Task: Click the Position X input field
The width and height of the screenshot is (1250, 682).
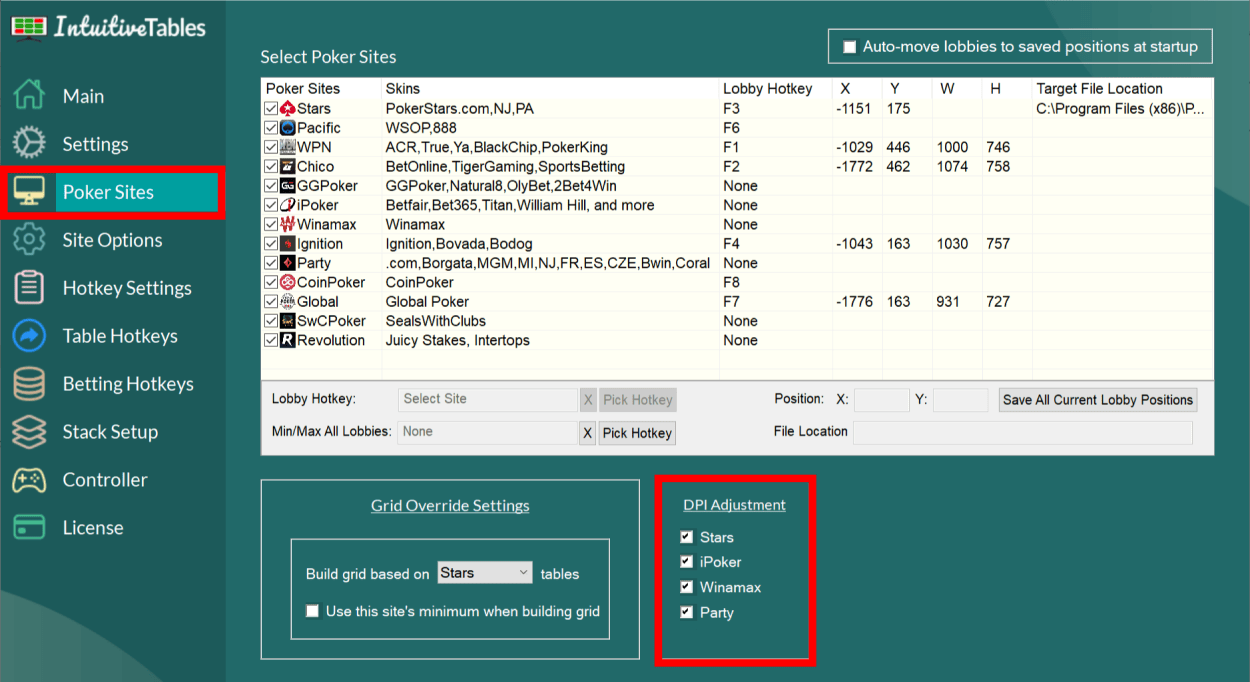Action: (x=882, y=400)
